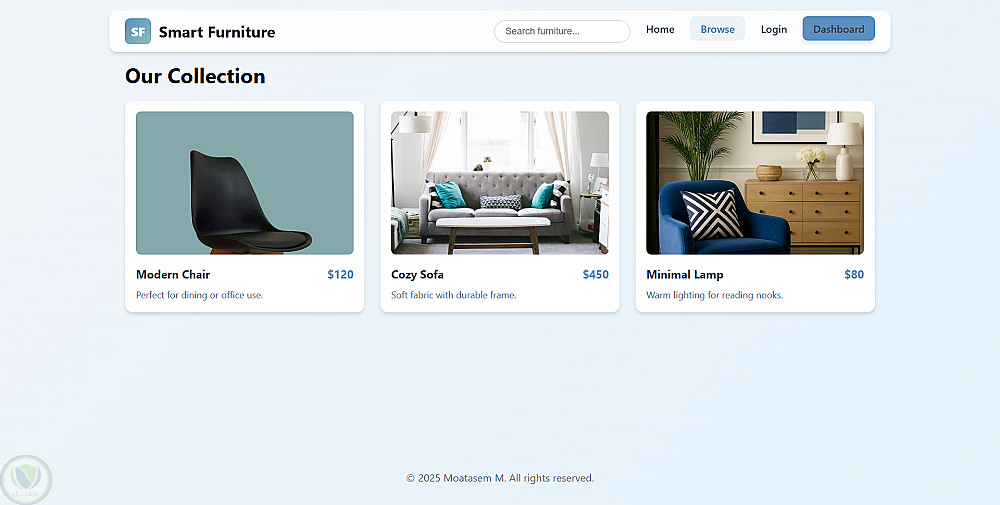
Task: Open the Home nav link
Action: [x=660, y=29]
